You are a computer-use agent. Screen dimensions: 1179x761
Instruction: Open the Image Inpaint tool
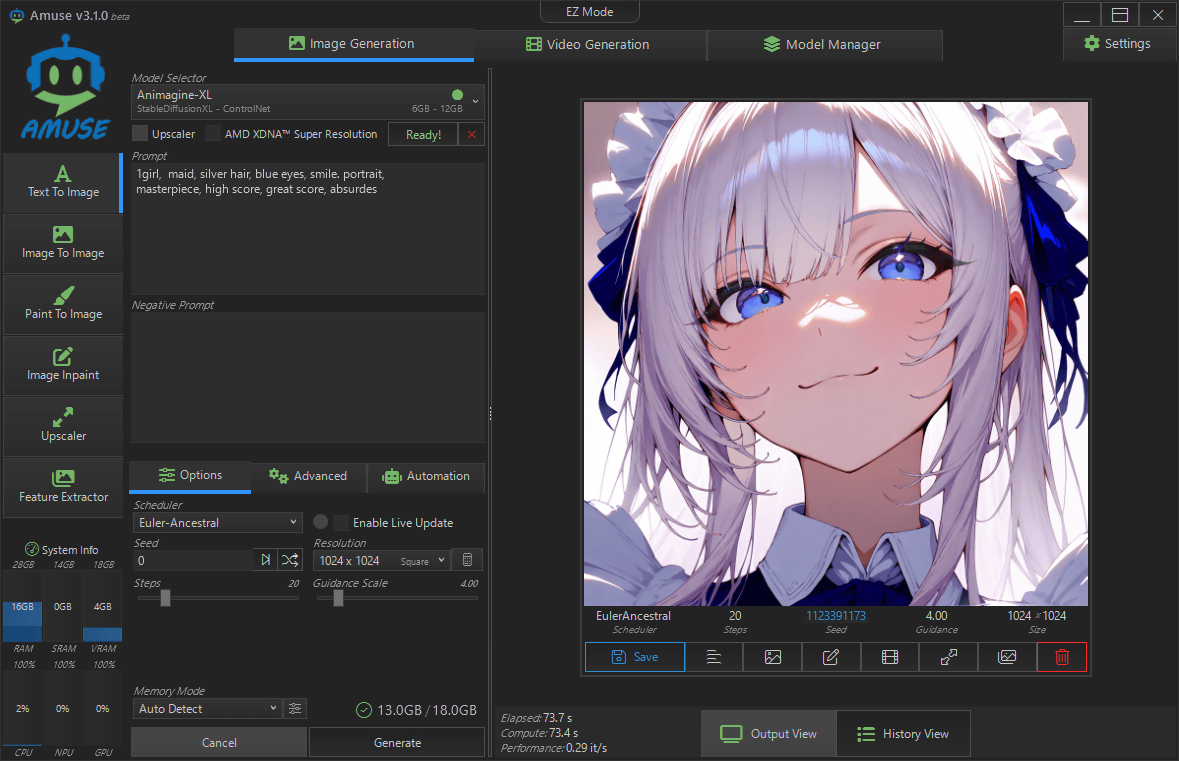(x=63, y=365)
